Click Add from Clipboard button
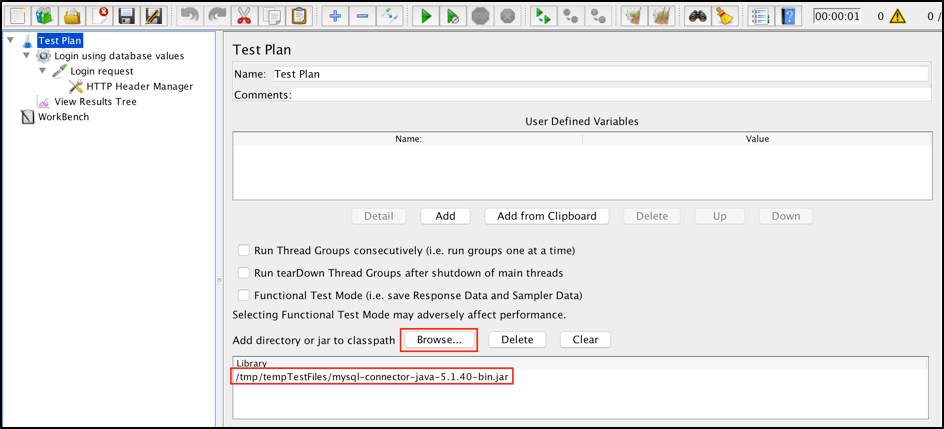Screen dimensions: 944x429 (547, 216)
